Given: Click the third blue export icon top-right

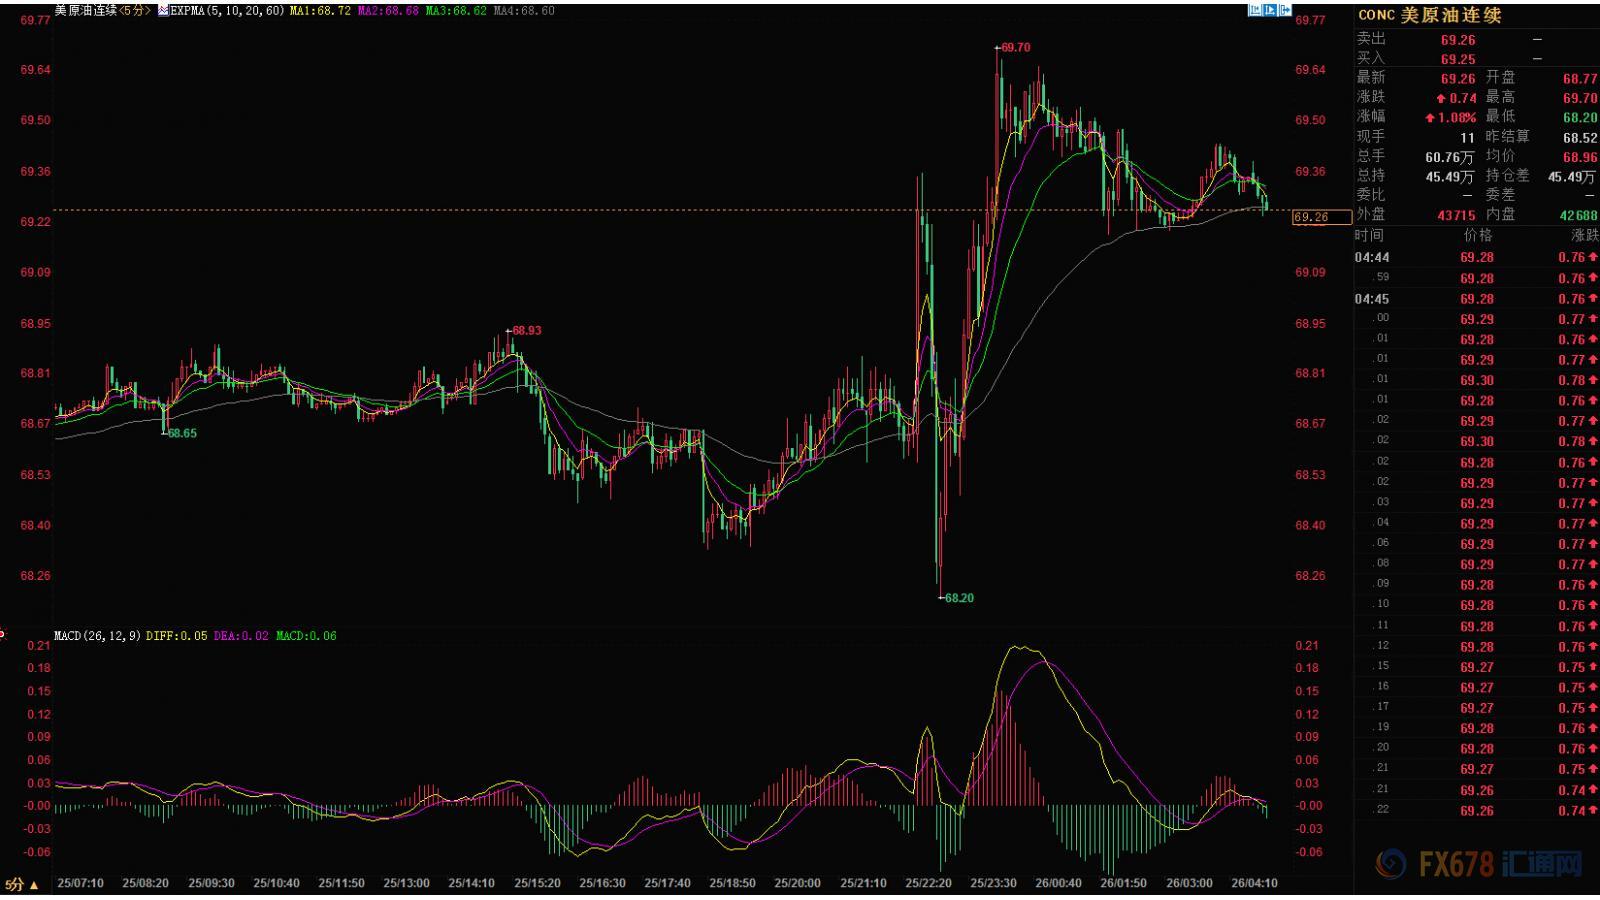Looking at the screenshot, I should click(1285, 10).
